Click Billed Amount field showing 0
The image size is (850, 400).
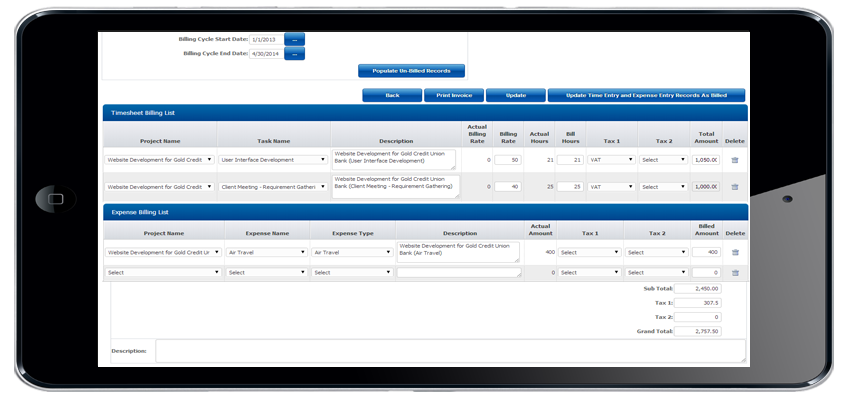[706, 273]
